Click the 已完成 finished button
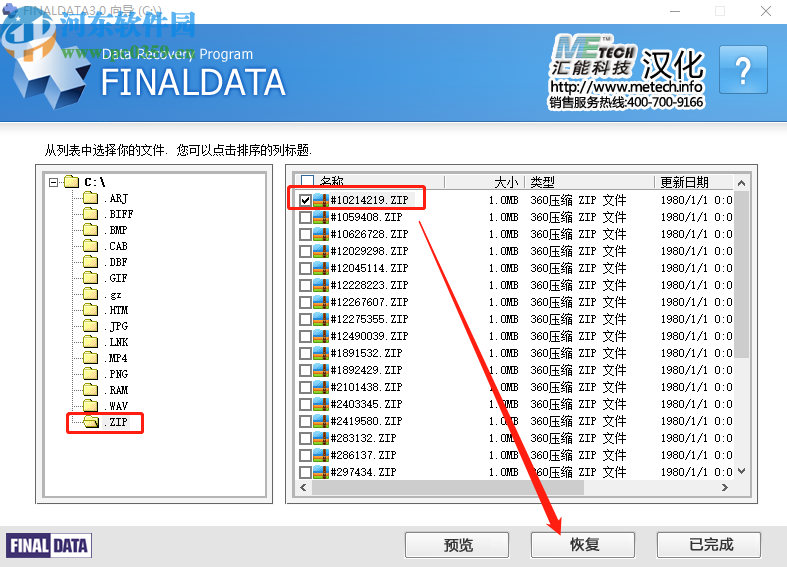The height and width of the screenshot is (567, 787). [709, 545]
